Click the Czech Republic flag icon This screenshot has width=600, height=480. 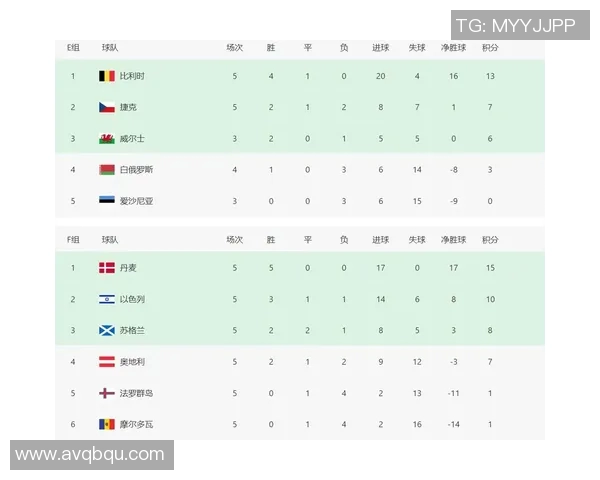[107, 107]
